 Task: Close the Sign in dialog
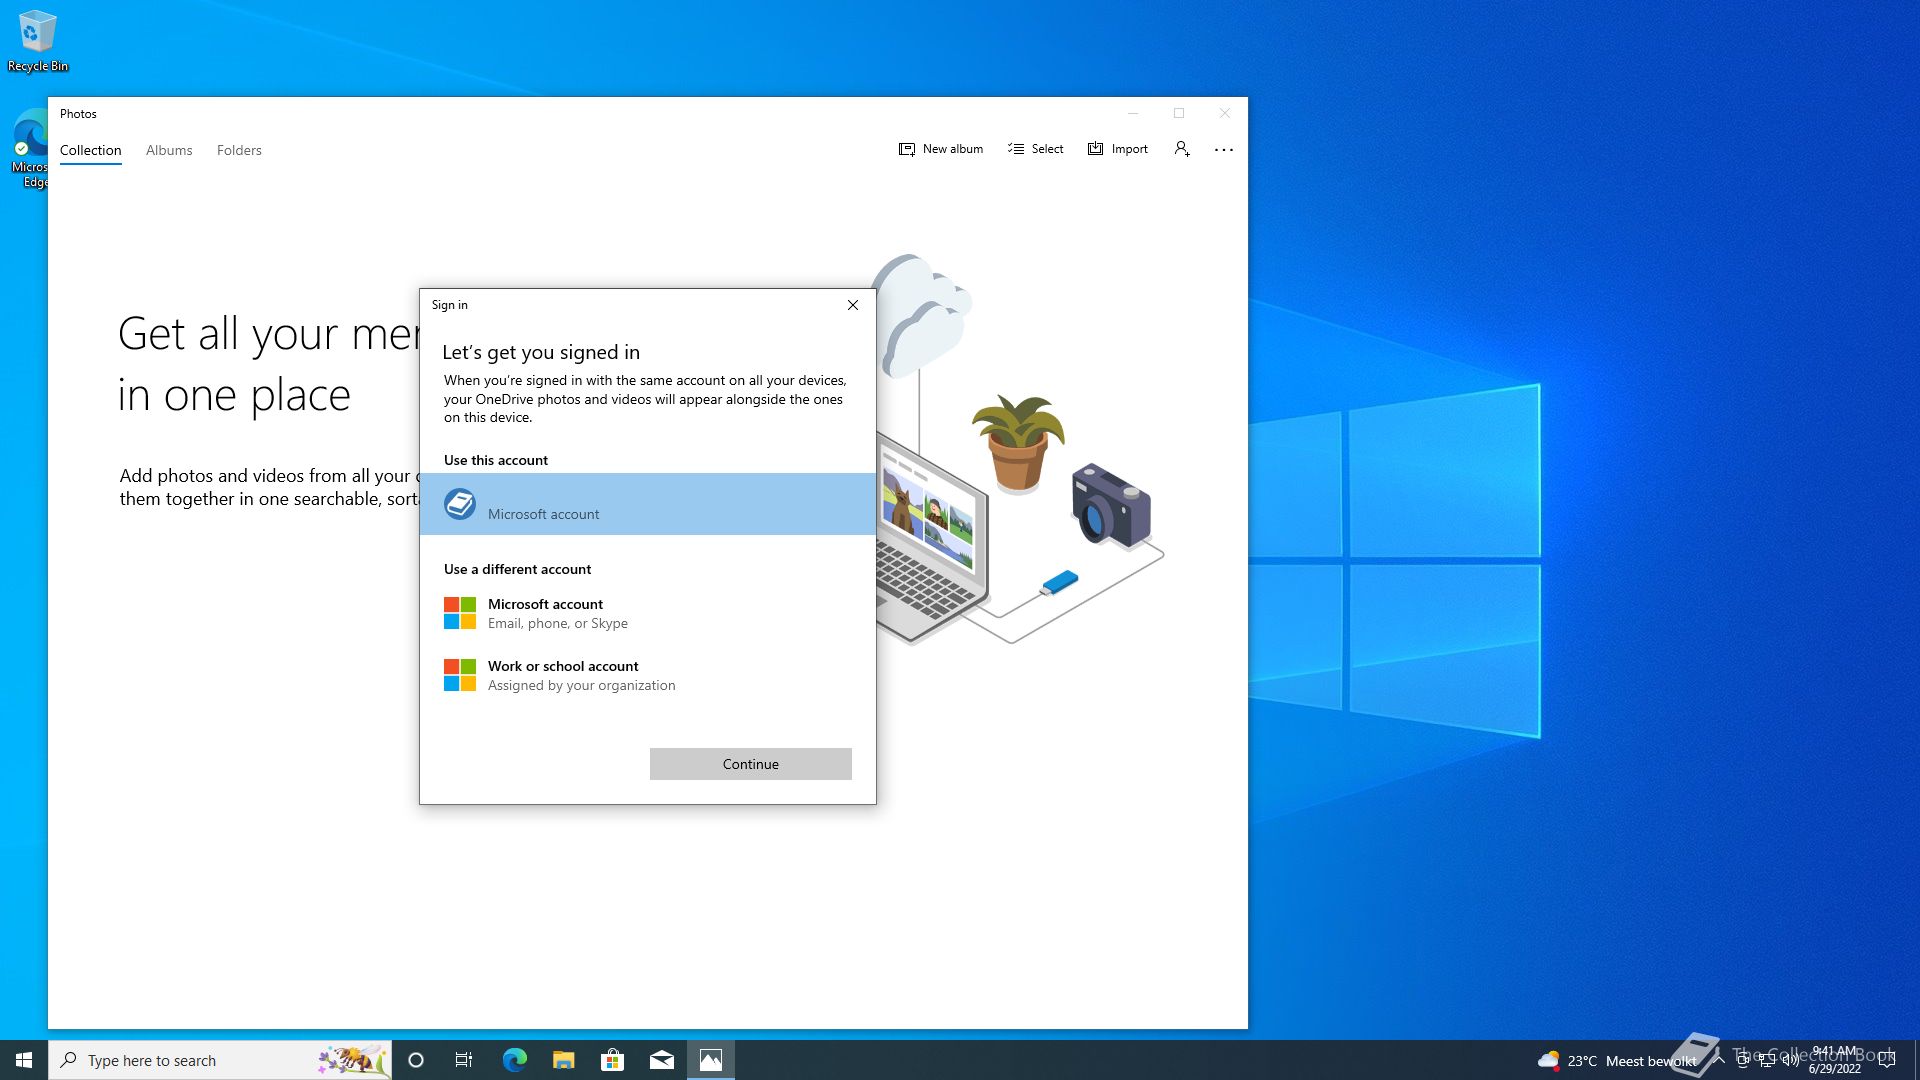[x=853, y=305]
